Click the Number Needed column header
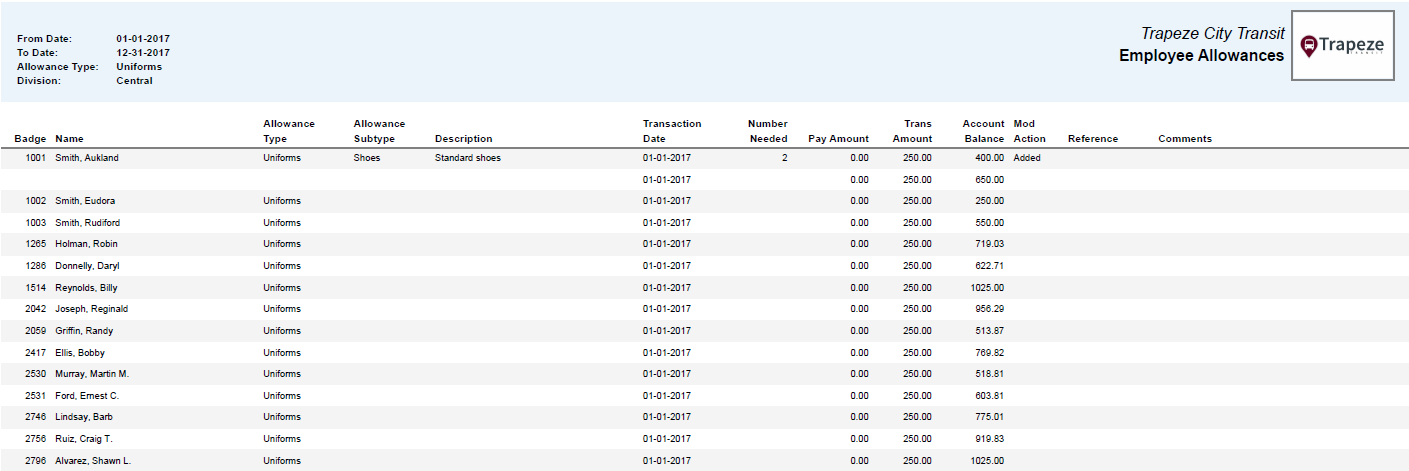1409x471 pixels. coord(768,131)
